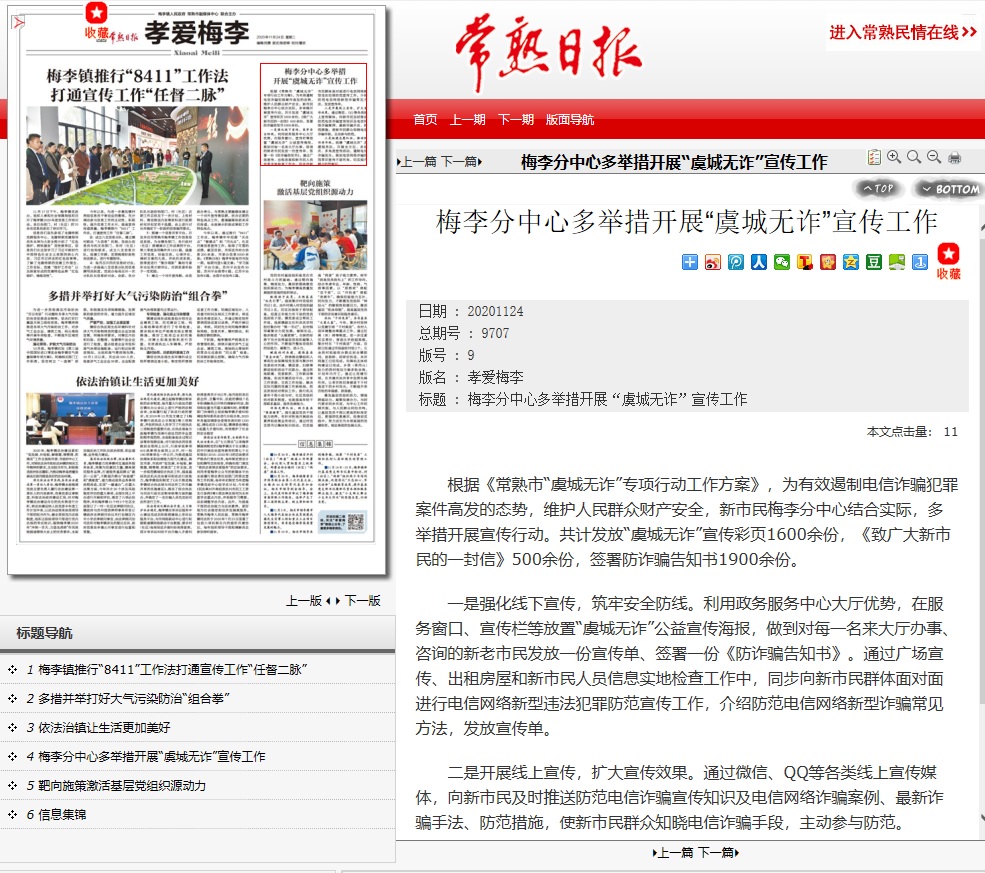Share to Douban using green 豆 icon
Screen dimensions: 985x873
[874, 262]
